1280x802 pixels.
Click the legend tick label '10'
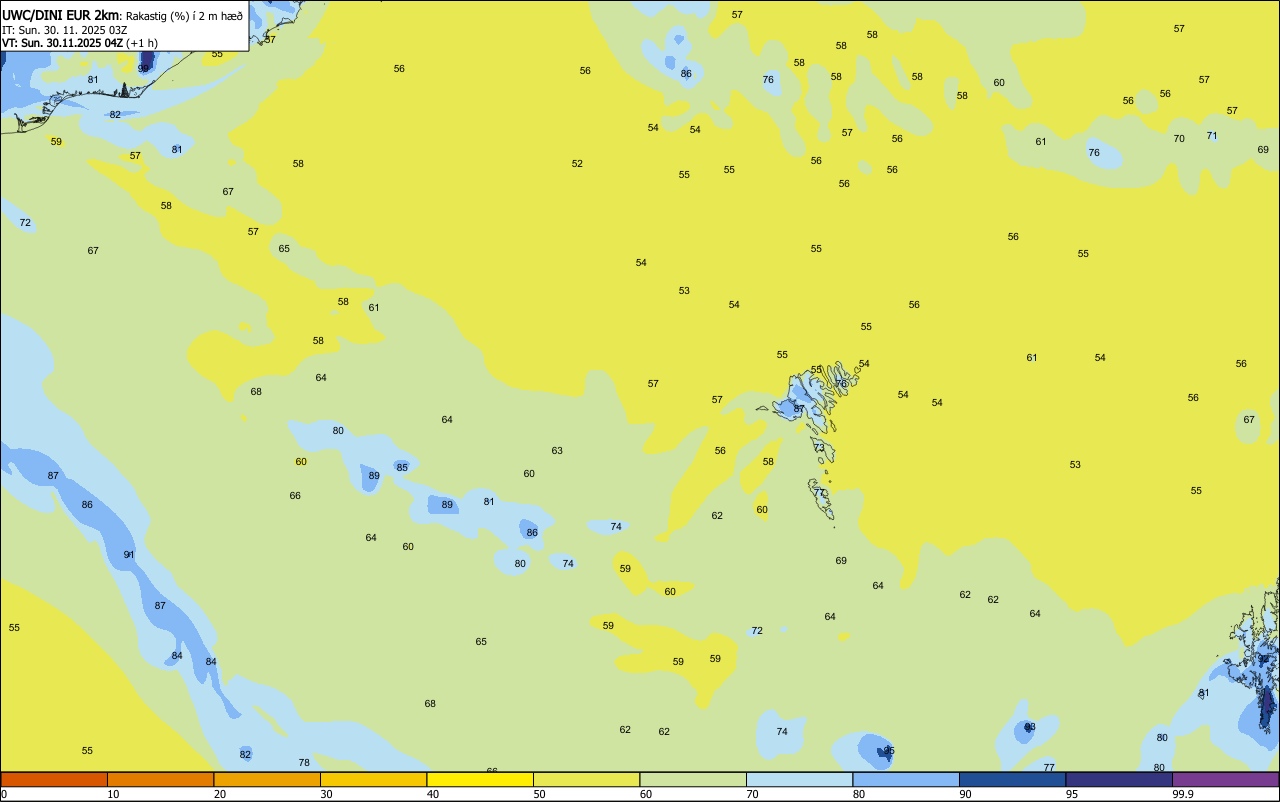[113, 794]
